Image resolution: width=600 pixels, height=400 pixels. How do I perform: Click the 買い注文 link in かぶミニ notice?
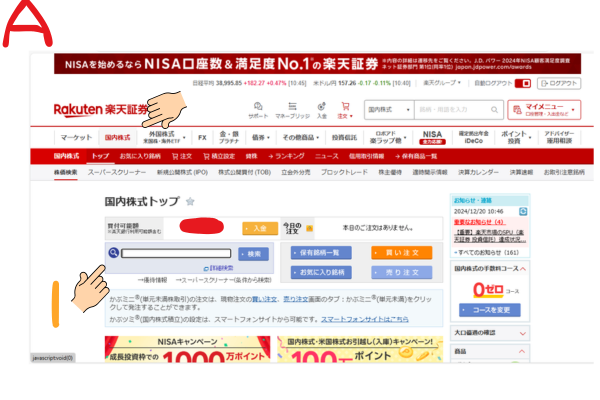coord(264,299)
